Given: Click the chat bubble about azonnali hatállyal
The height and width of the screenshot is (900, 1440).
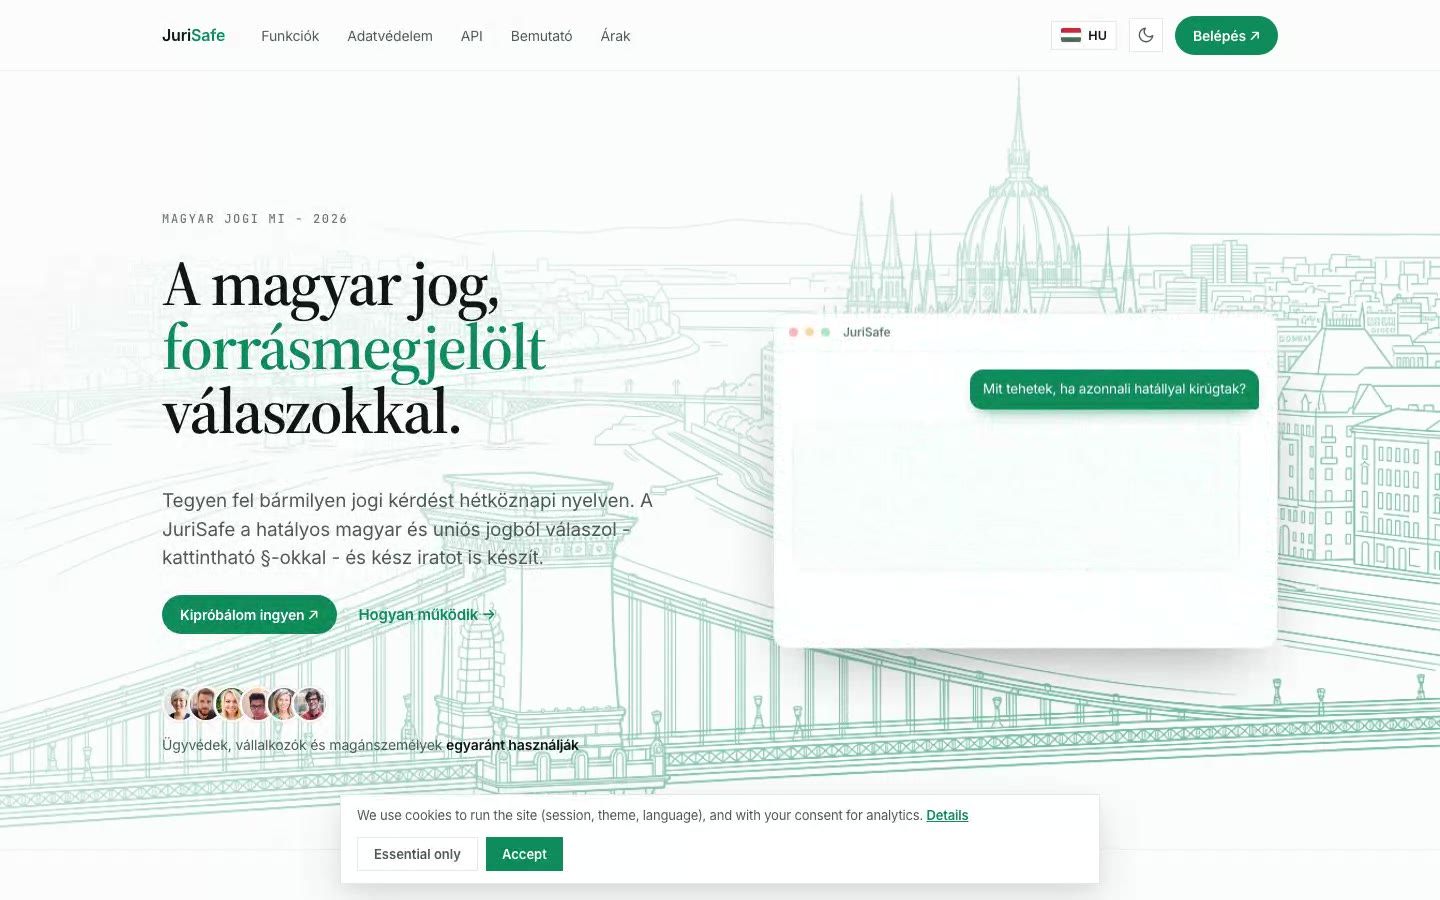Looking at the screenshot, I should click(1114, 389).
